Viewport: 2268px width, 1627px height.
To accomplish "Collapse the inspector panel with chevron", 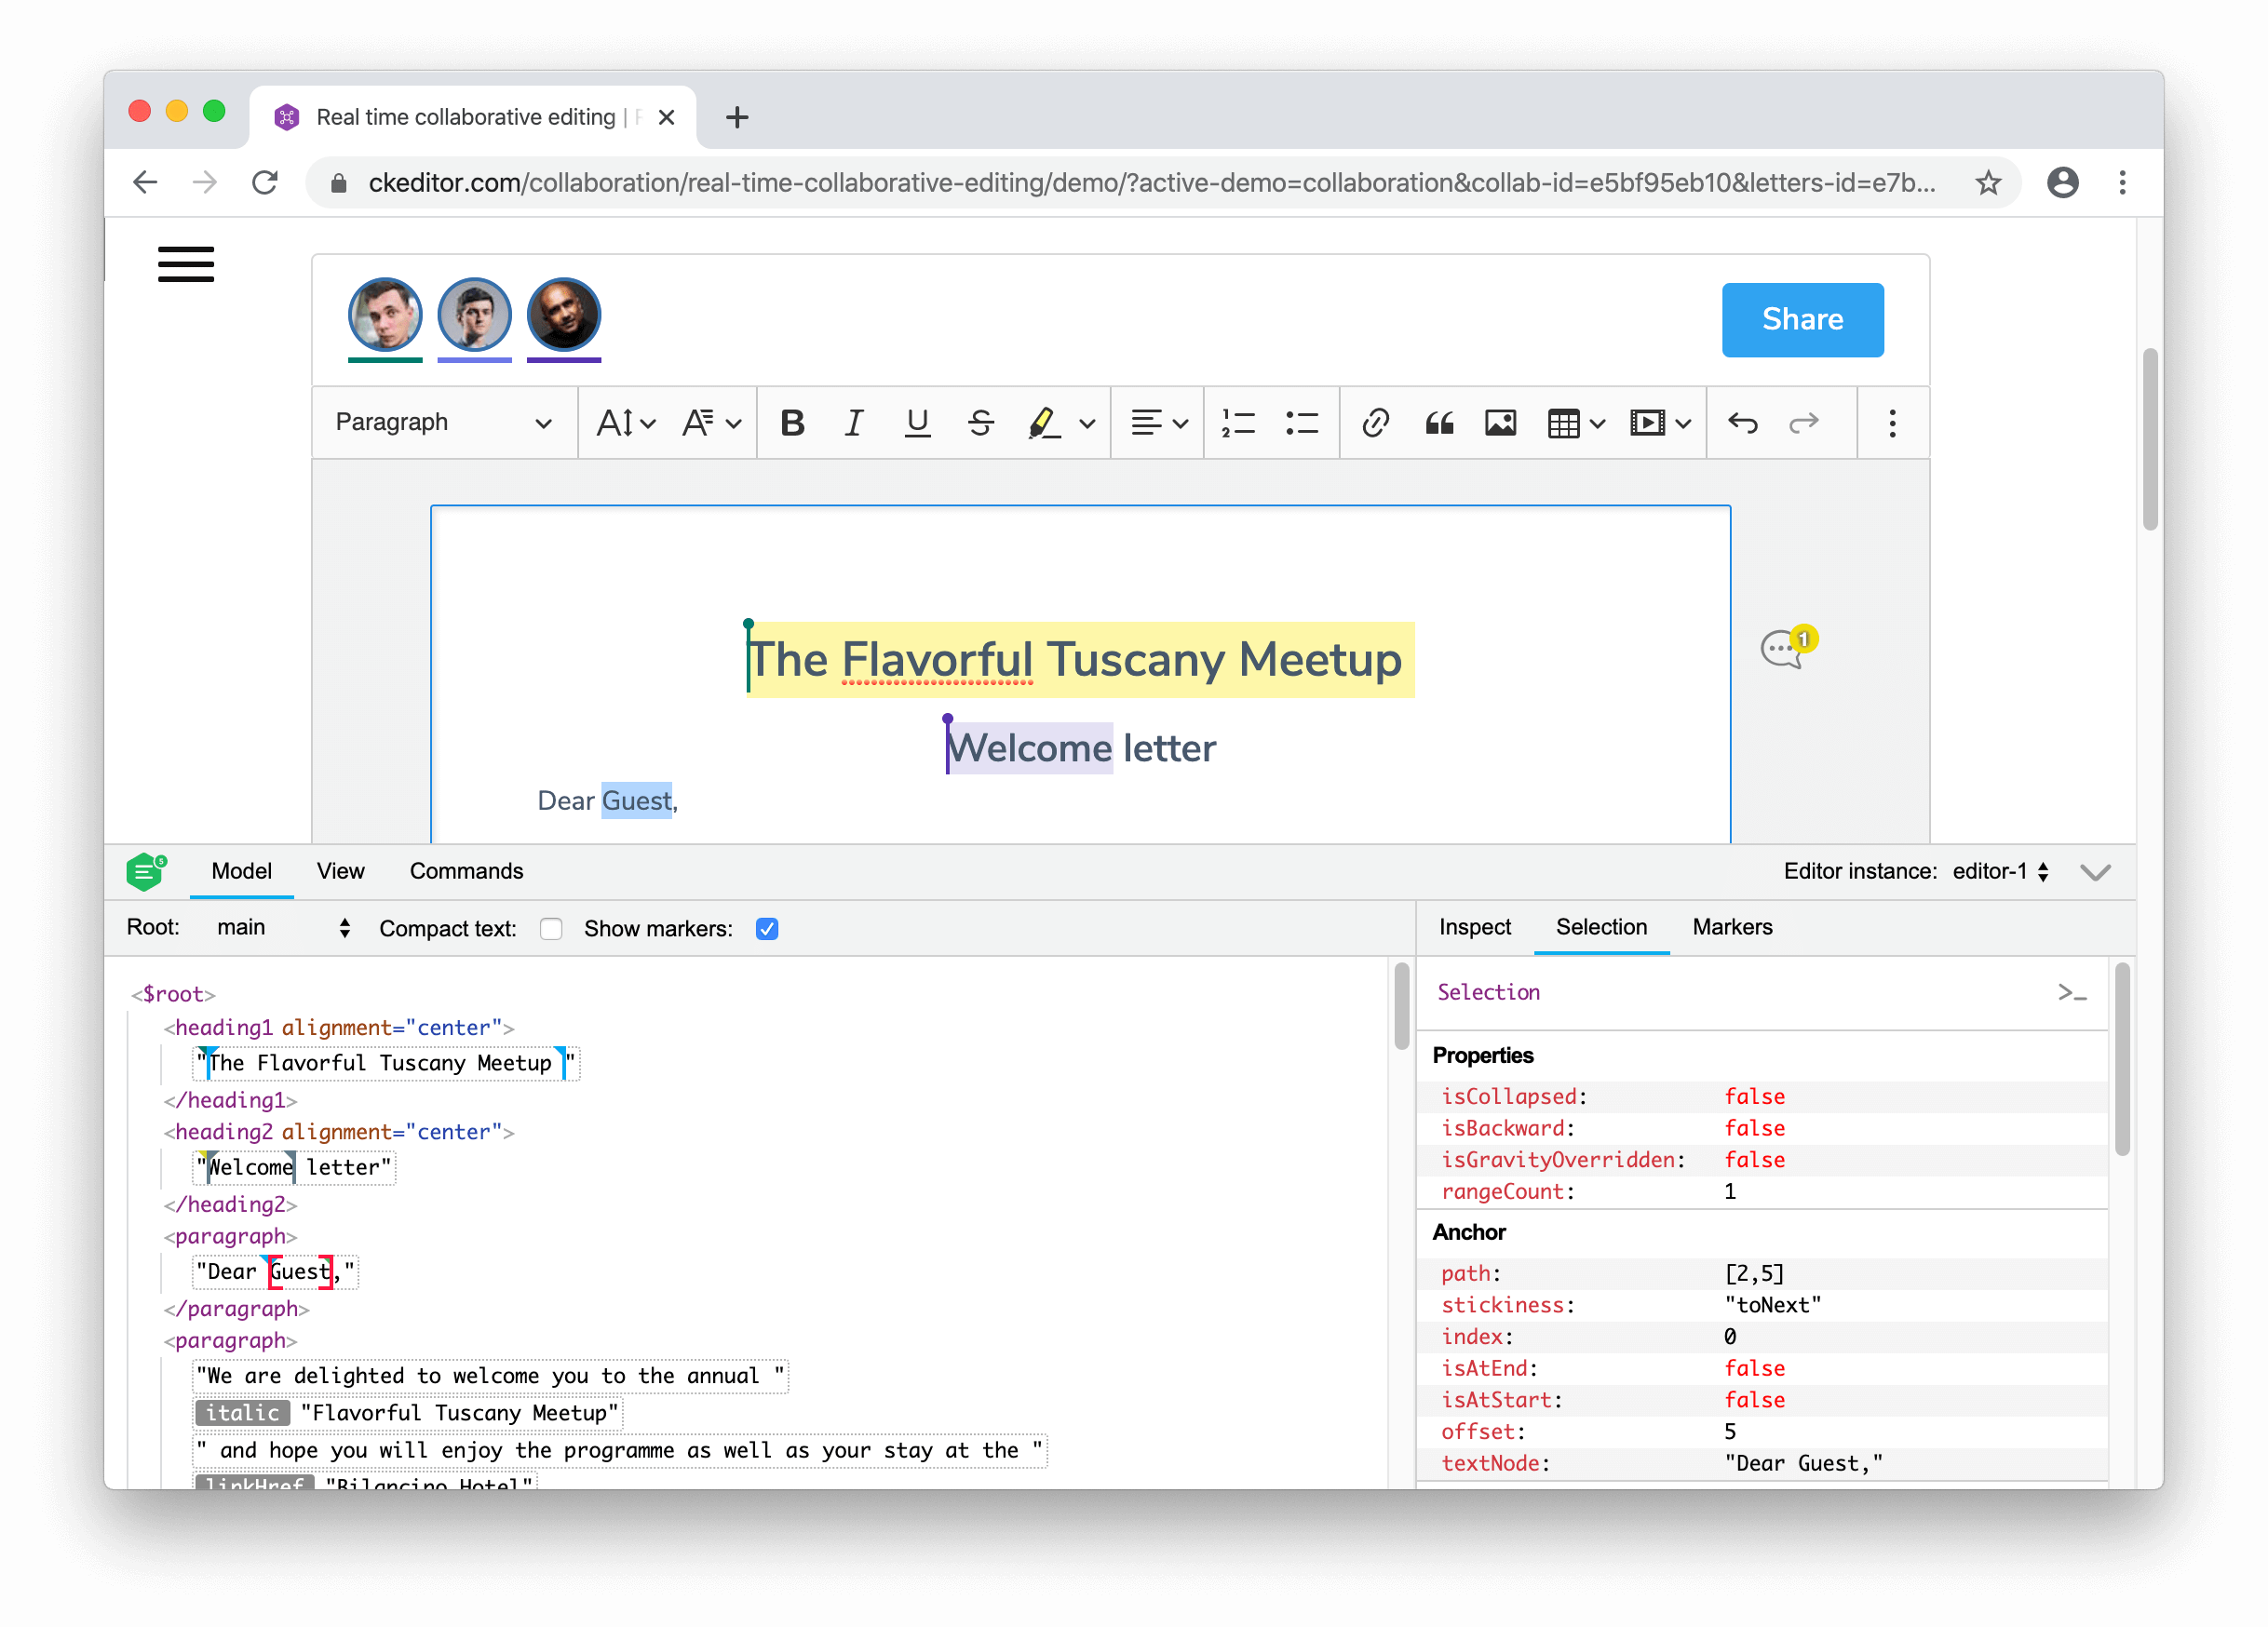I will 2095,872.
